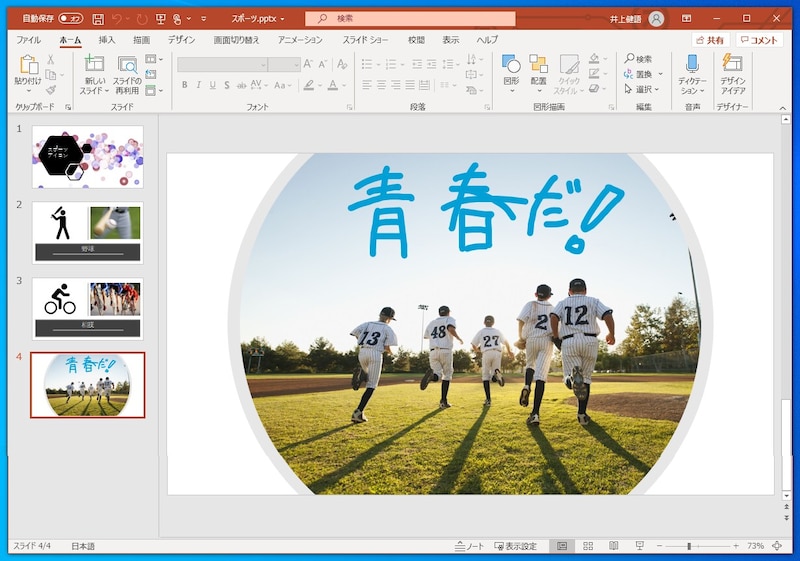Toggle the AutoSave (自動保存) switch

click(71, 18)
